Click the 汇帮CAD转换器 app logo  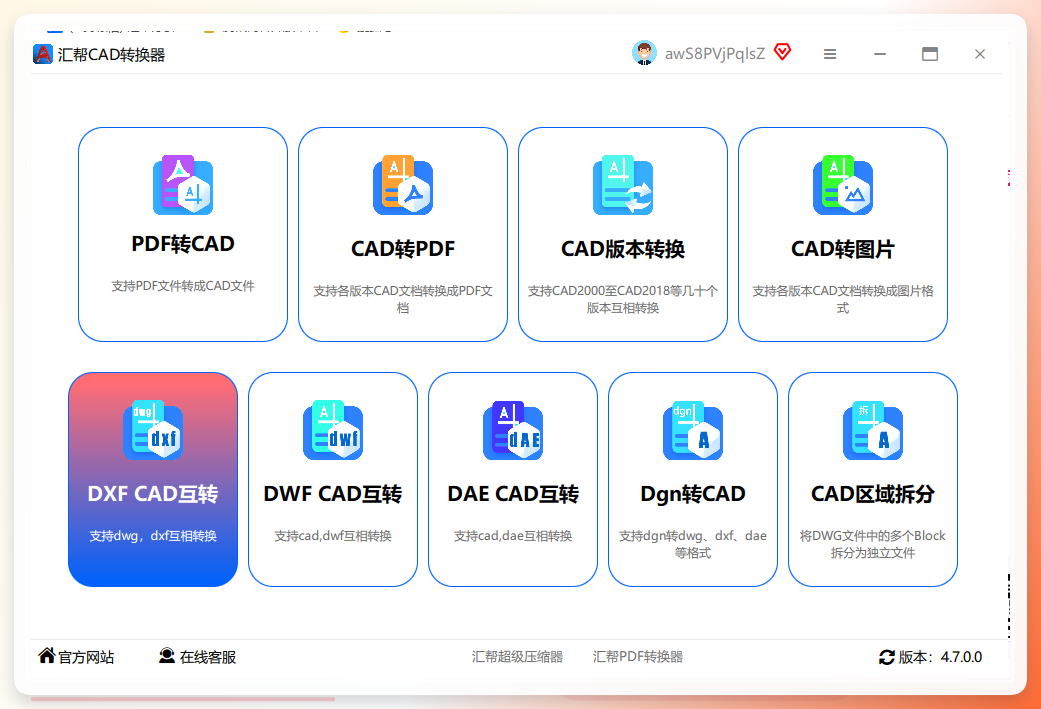(42, 54)
